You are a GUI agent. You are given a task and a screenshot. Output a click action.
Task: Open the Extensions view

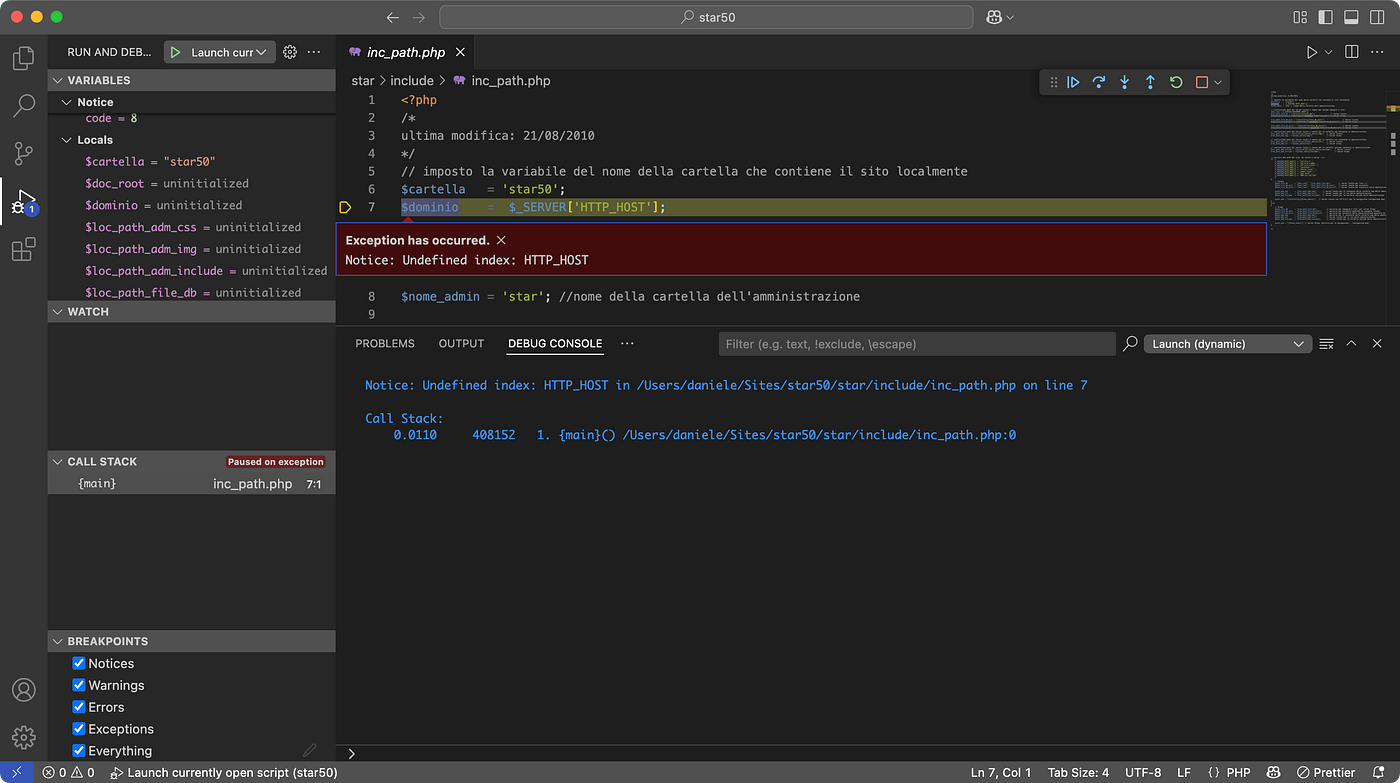pos(24,249)
